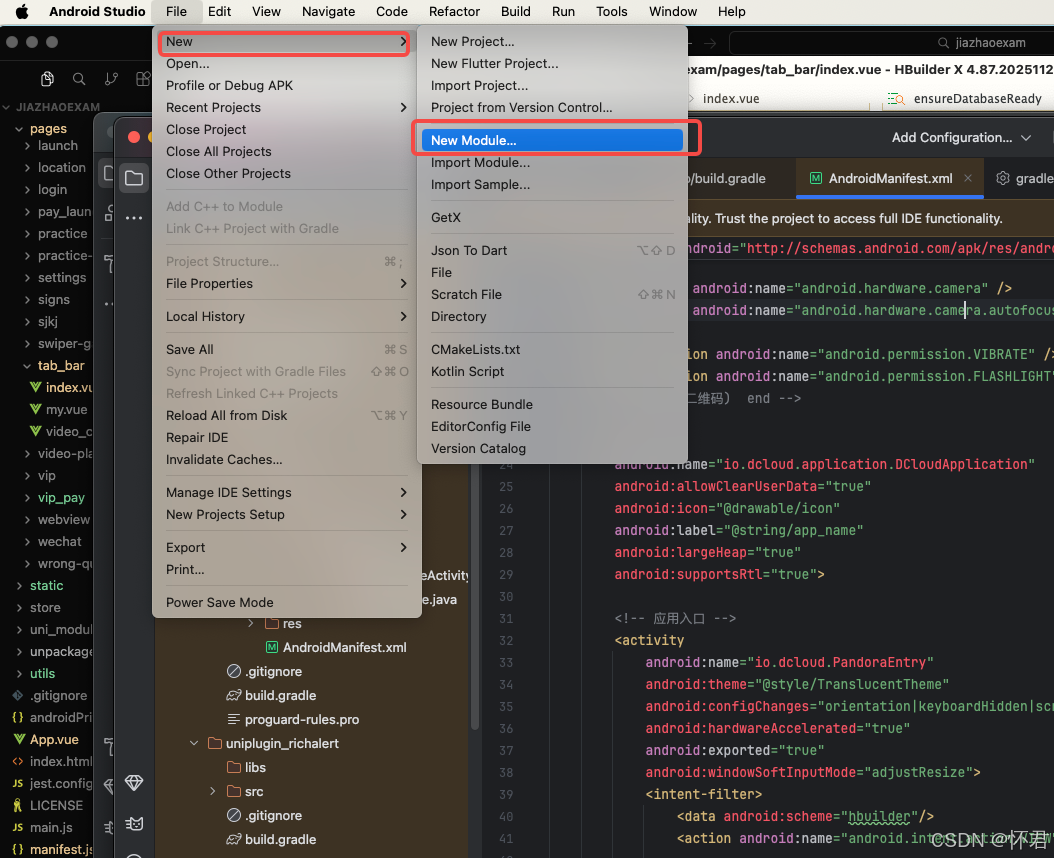The height and width of the screenshot is (858, 1054).
Task: Select the index.vue Vue file icon
Action: coord(36,387)
